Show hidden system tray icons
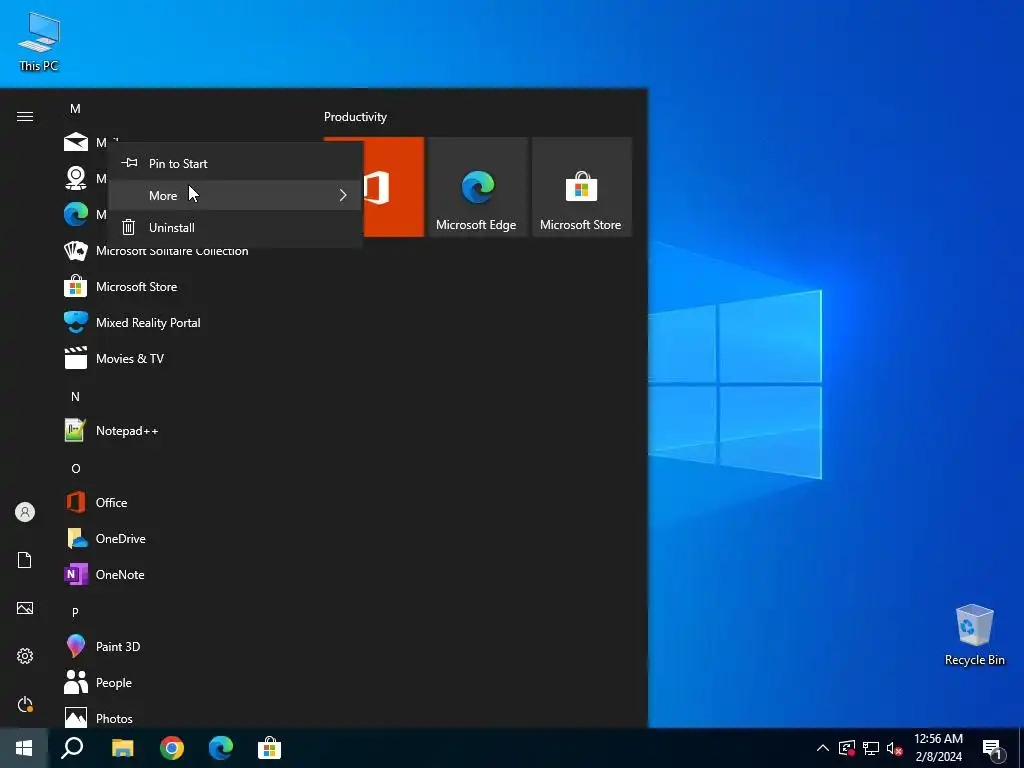Image resolution: width=1024 pixels, height=768 pixels. (823, 748)
